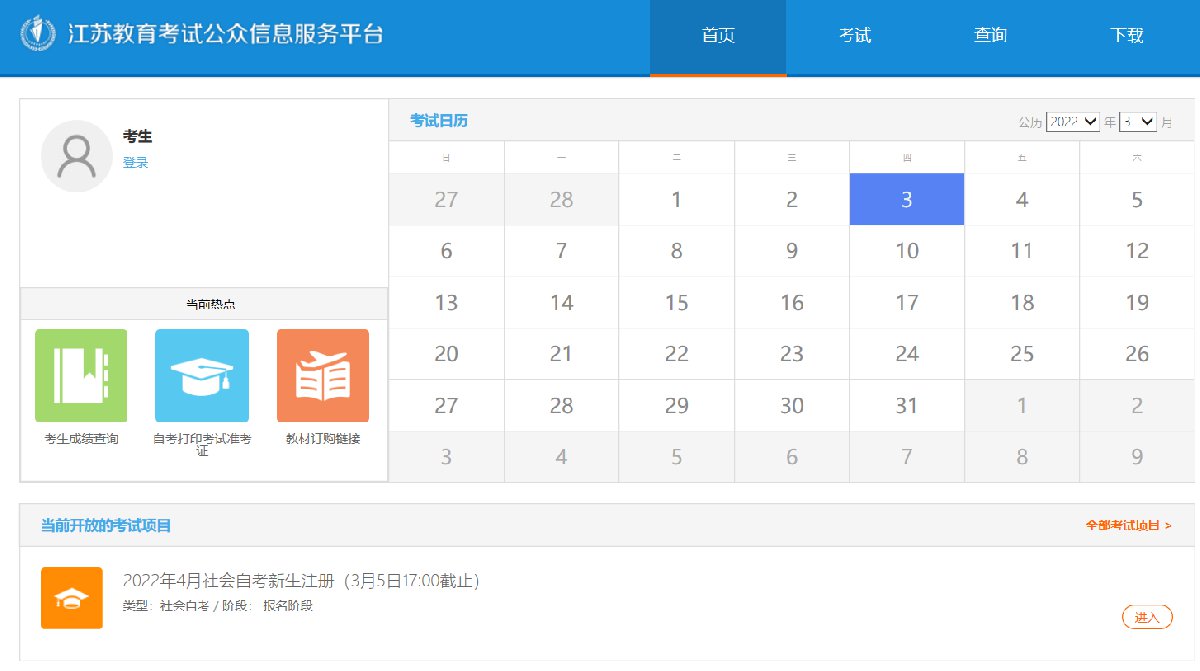Viewport: 1200px width, 671px height.
Task: Open the 下载 navigation menu
Action: [1127, 36]
